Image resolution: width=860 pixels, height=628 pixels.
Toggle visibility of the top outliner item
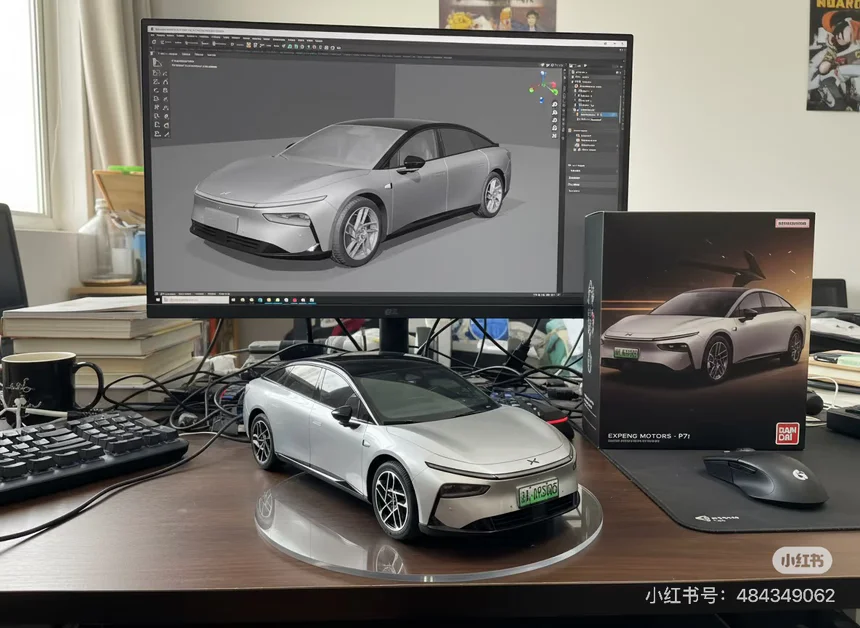[618, 74]
